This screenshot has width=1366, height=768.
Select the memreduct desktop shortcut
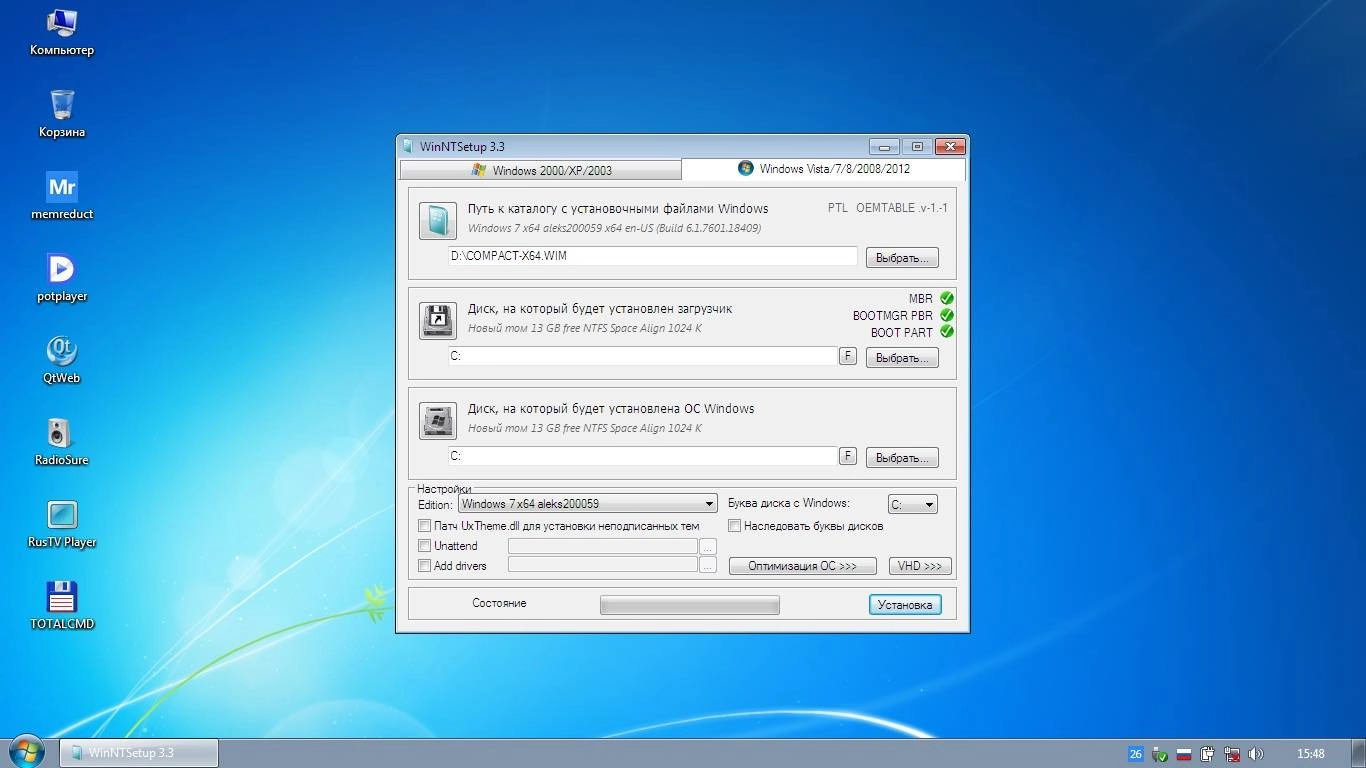click(62, 195)
